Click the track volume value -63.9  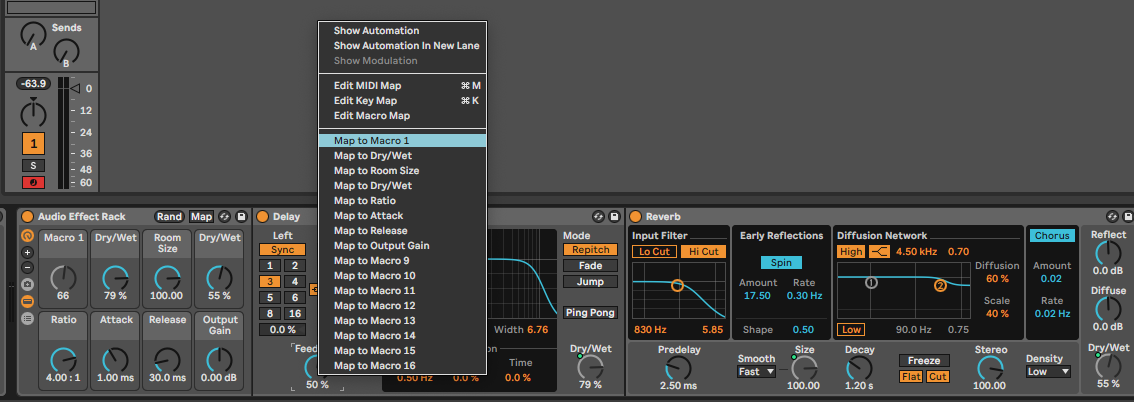(x=33, y=84)
